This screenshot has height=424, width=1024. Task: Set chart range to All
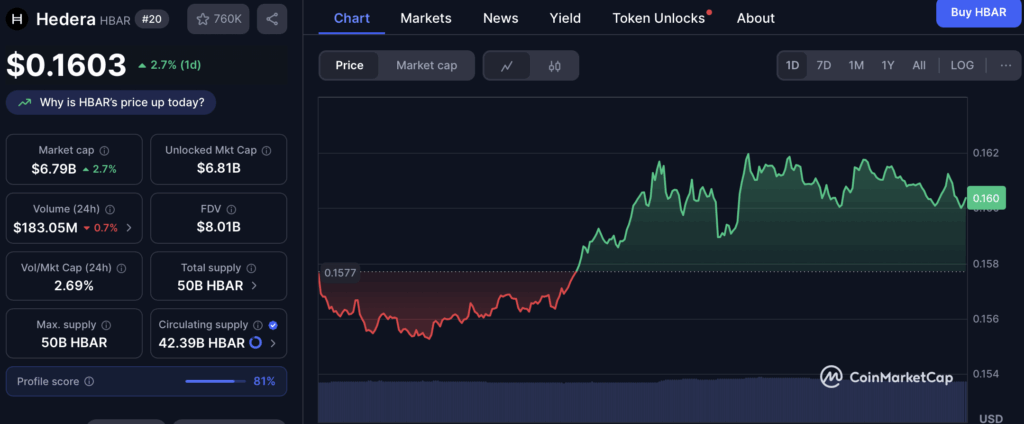point(919,65)
